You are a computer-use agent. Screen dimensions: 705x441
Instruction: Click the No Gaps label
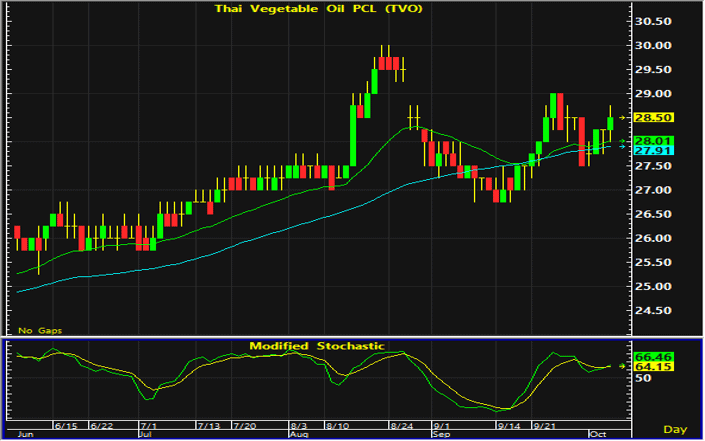click(x=40, y=330)
